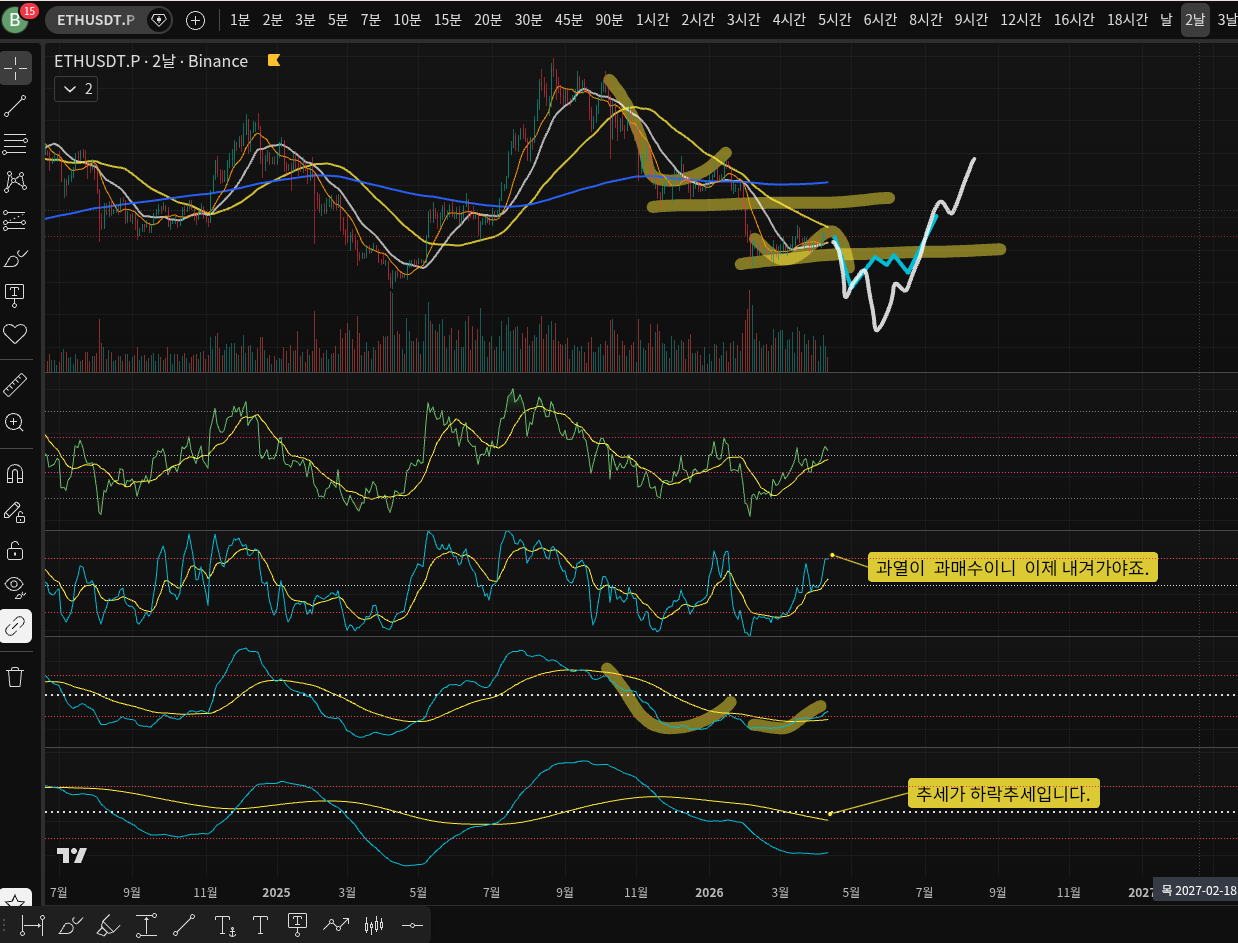Open the user profile menu with 15 badge
The width and height of the screenshot is (1238, 943).
(x=19, y=19)
